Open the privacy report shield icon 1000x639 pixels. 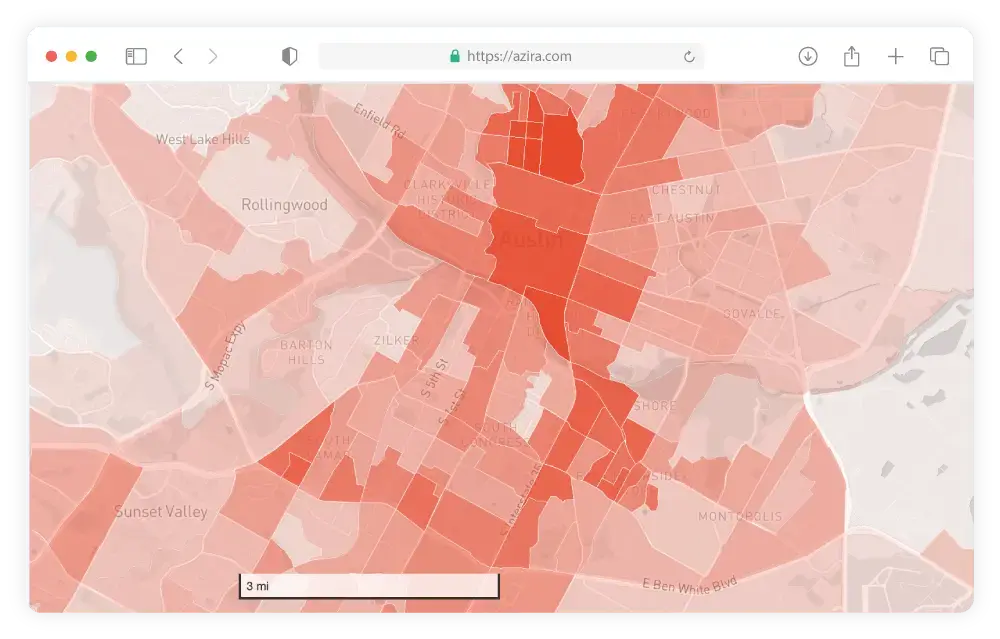(x=290, y=57)
